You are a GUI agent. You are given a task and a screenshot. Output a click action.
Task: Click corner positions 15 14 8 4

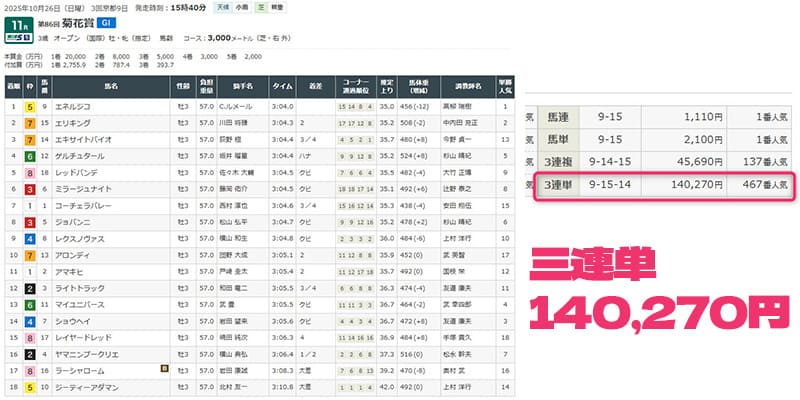pos(356,107)
